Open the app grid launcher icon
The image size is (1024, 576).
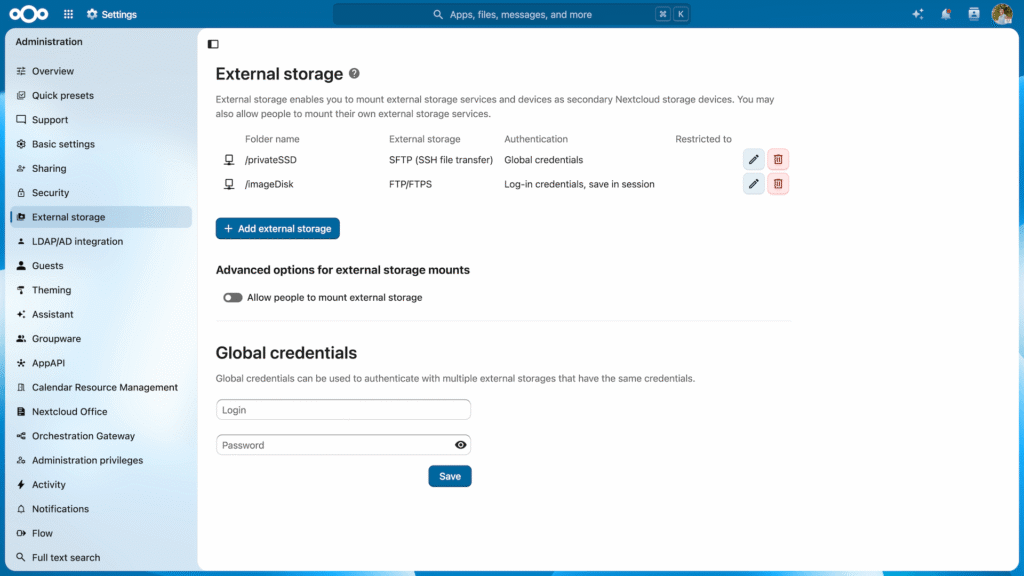(x=69, y=14)
